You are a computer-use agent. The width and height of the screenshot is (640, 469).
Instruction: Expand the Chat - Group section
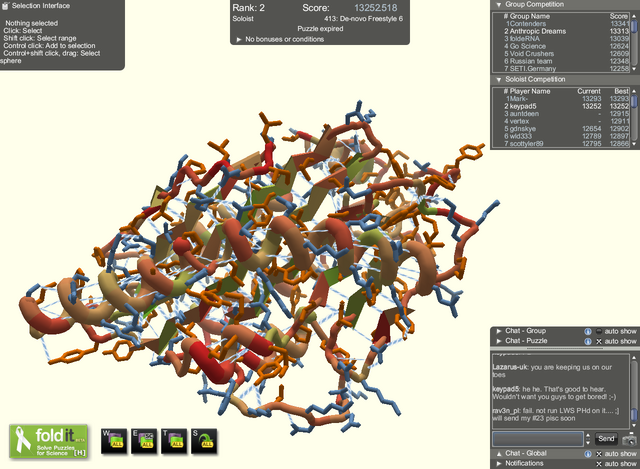click(x=499, y=331)
